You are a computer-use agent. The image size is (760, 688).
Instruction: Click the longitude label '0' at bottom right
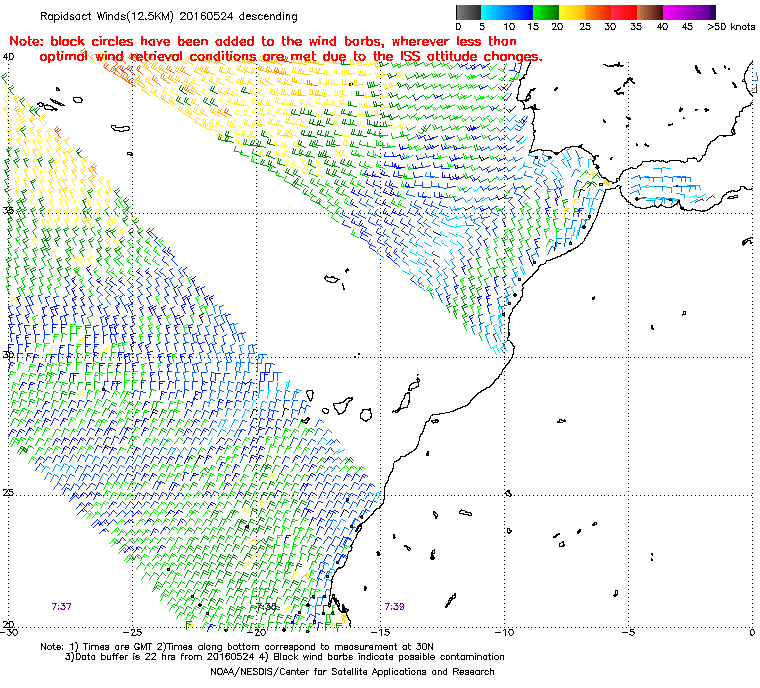point(752,632)
